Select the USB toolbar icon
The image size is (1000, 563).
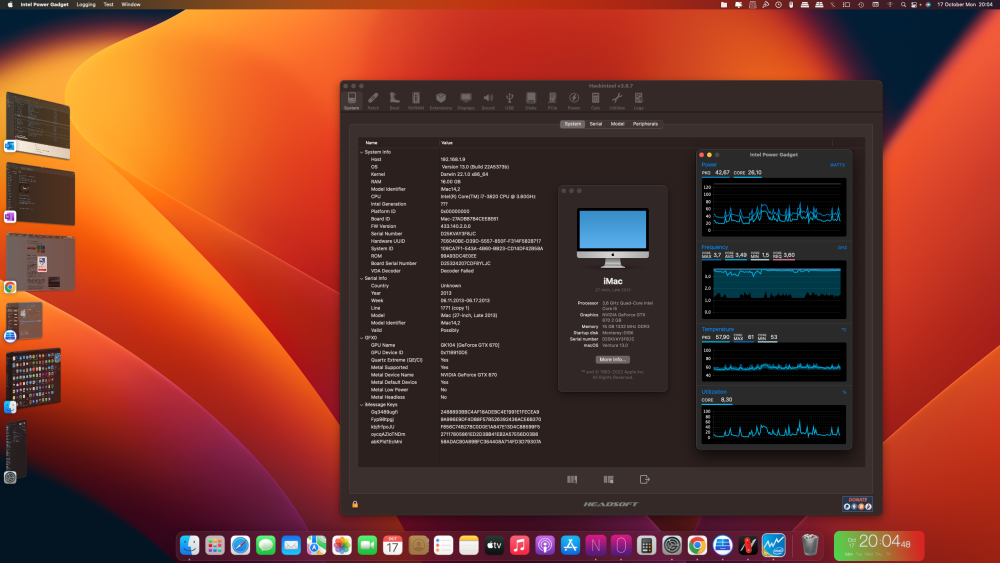click(x=510, y=101)
